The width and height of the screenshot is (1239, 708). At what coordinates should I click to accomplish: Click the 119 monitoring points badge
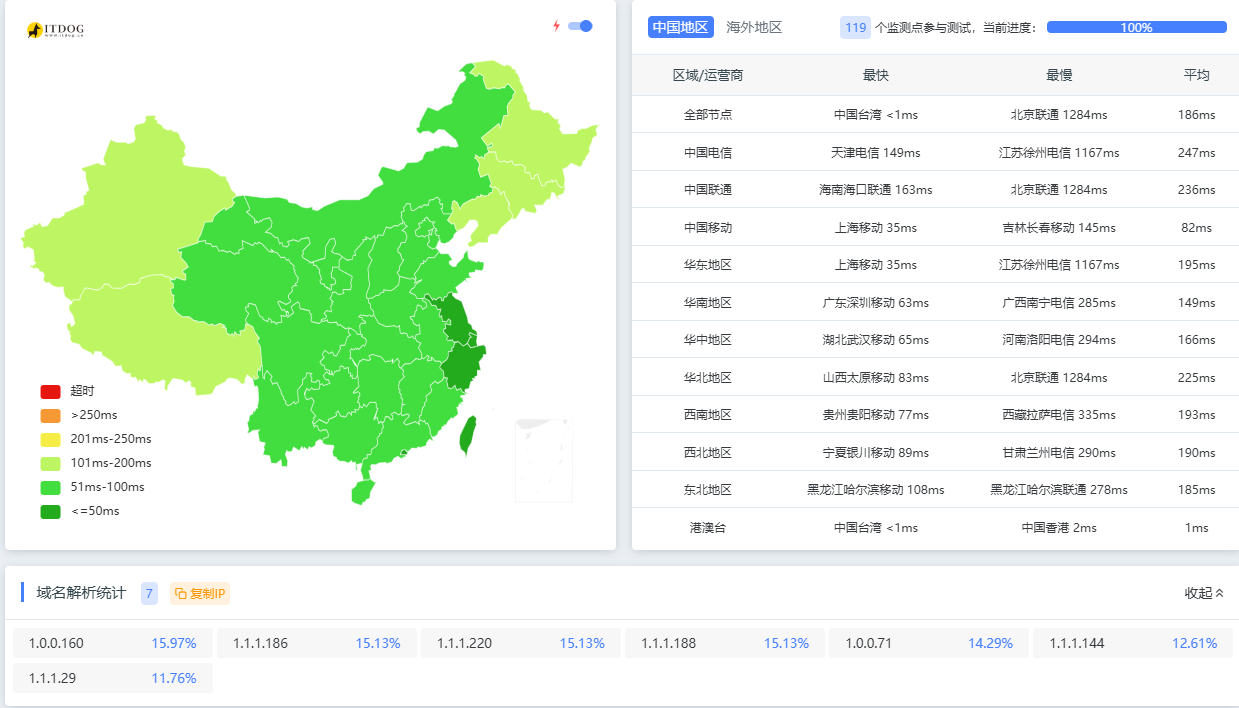(x=855, y=27)
